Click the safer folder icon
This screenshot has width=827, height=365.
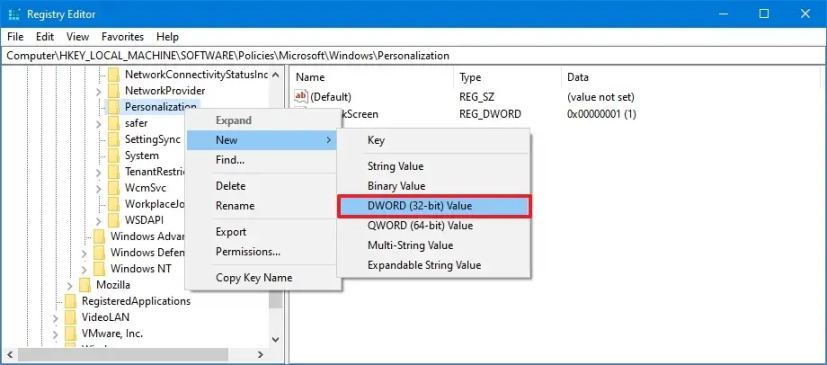[114, 123]
